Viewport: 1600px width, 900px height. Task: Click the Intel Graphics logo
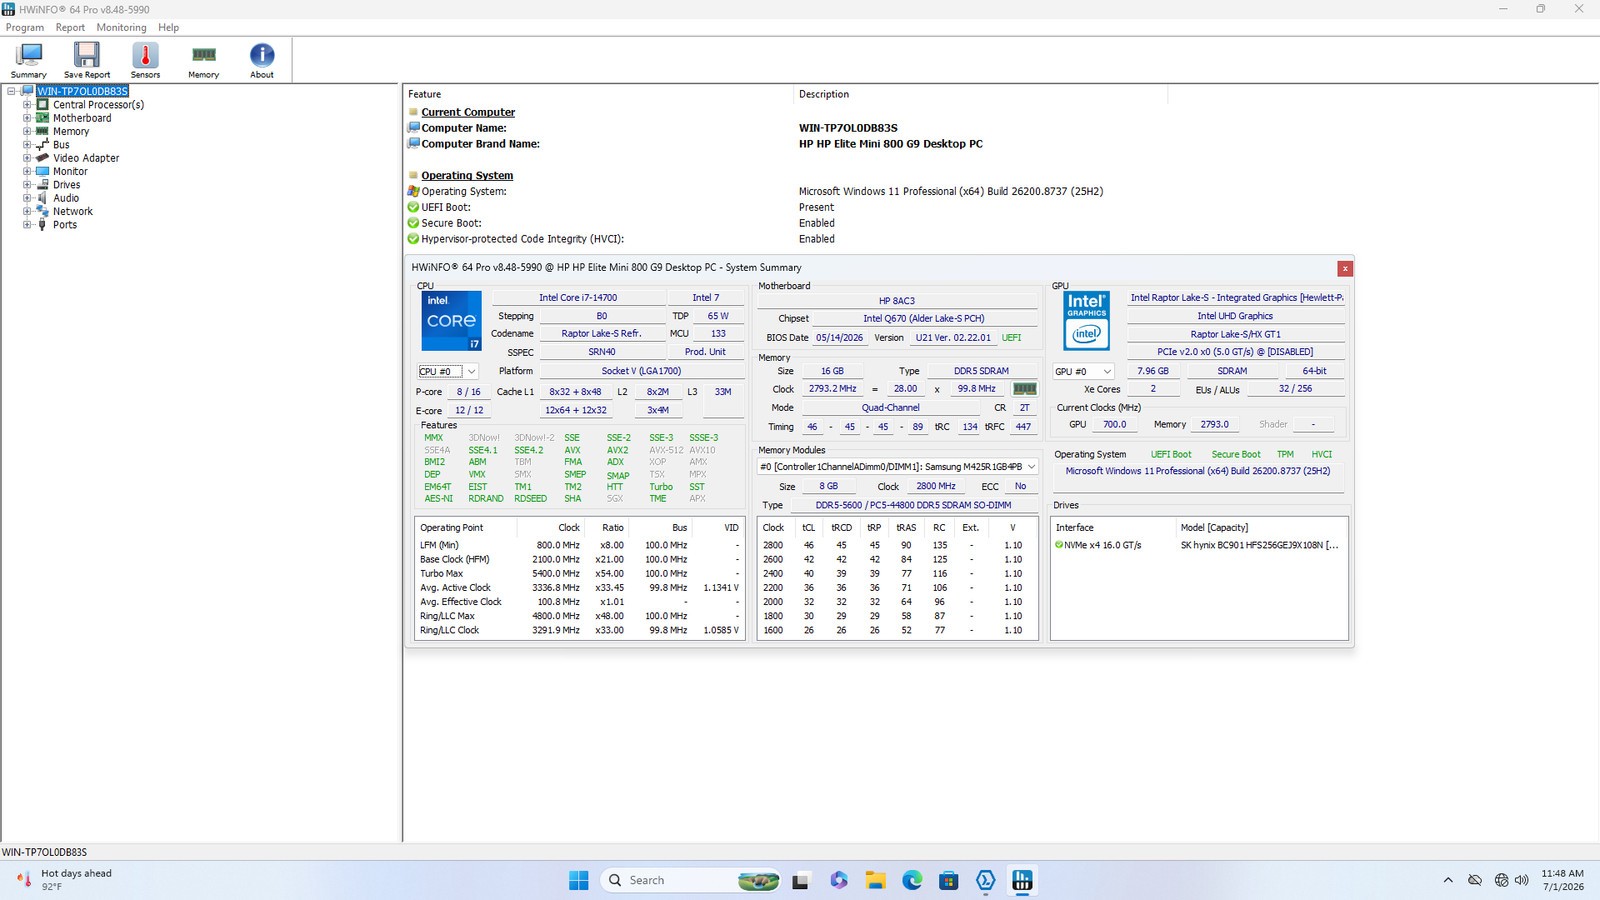[1086, 320]
